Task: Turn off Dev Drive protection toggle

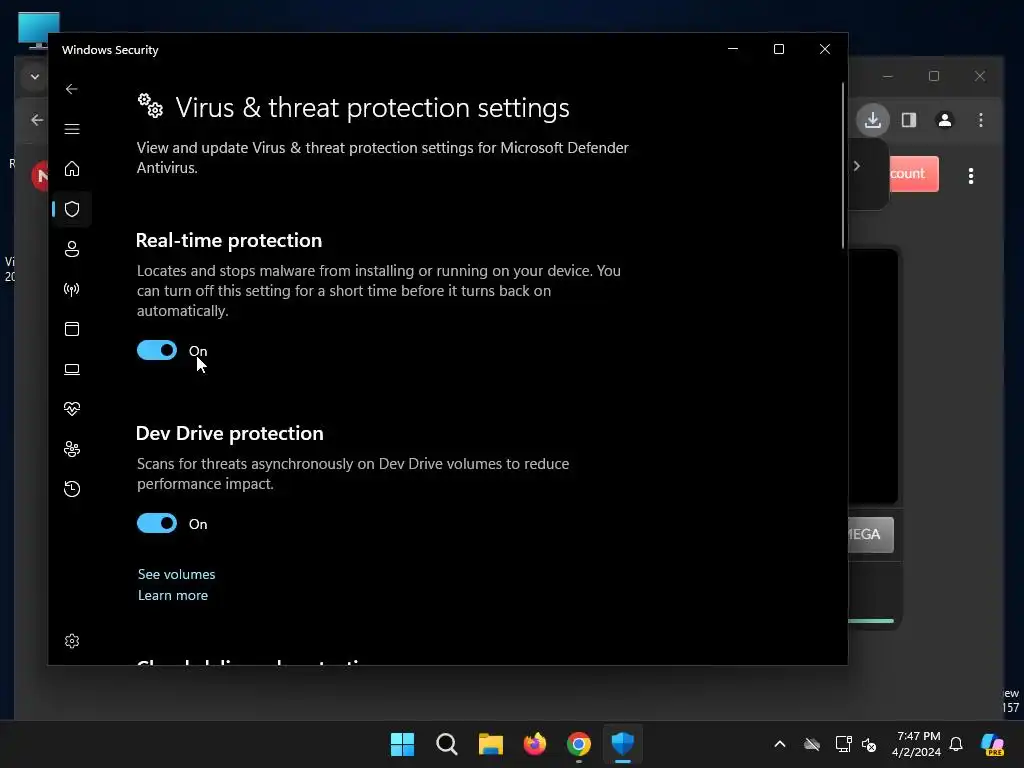Action: pos(157,523)
